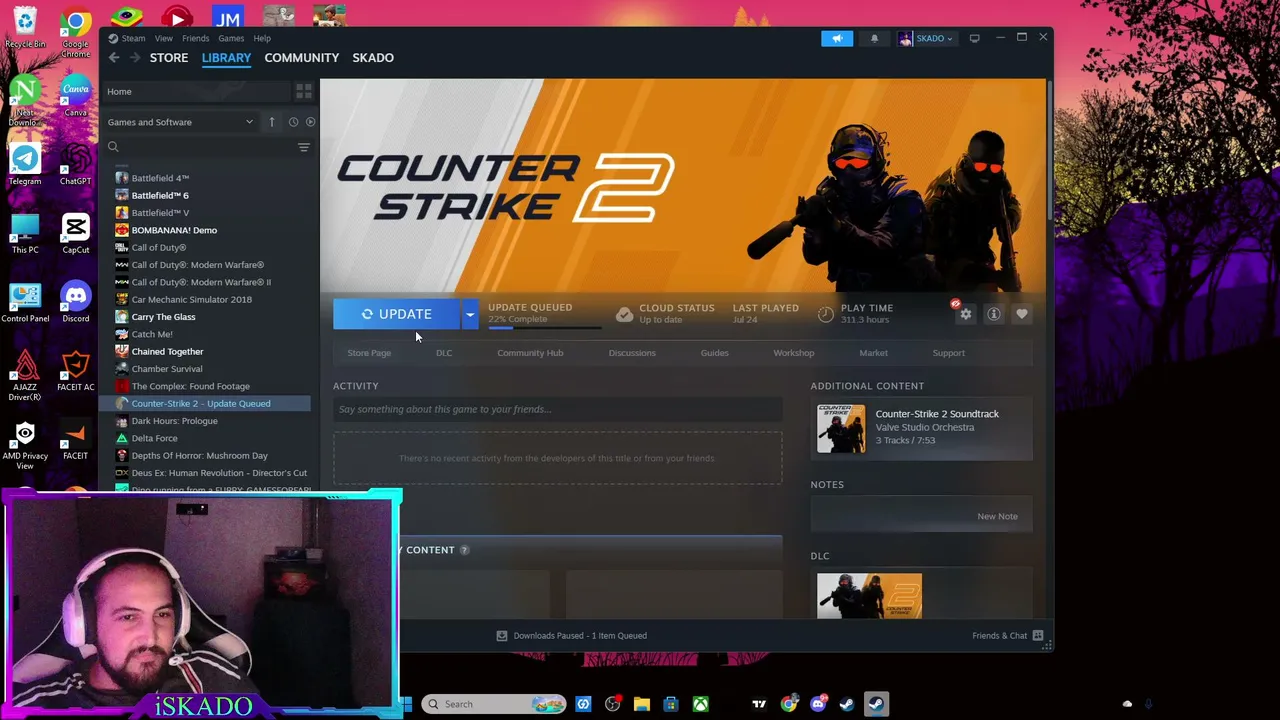Open the View menu
Viewport: 1280px width, 720px height.
(163, 38)
